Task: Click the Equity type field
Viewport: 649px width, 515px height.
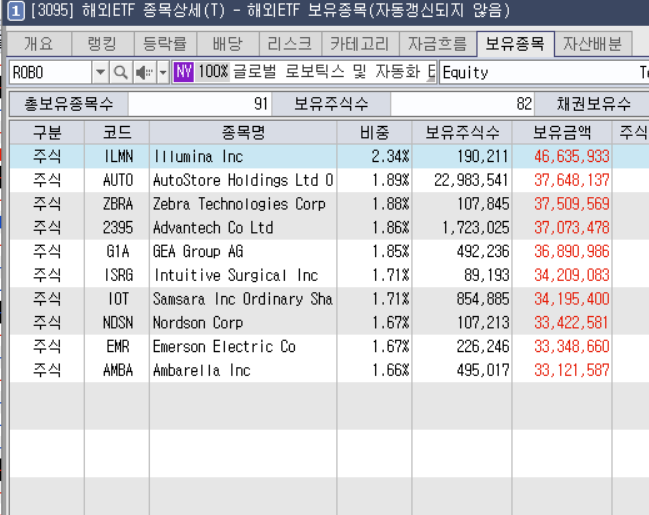Action: (x=544, y=72)
